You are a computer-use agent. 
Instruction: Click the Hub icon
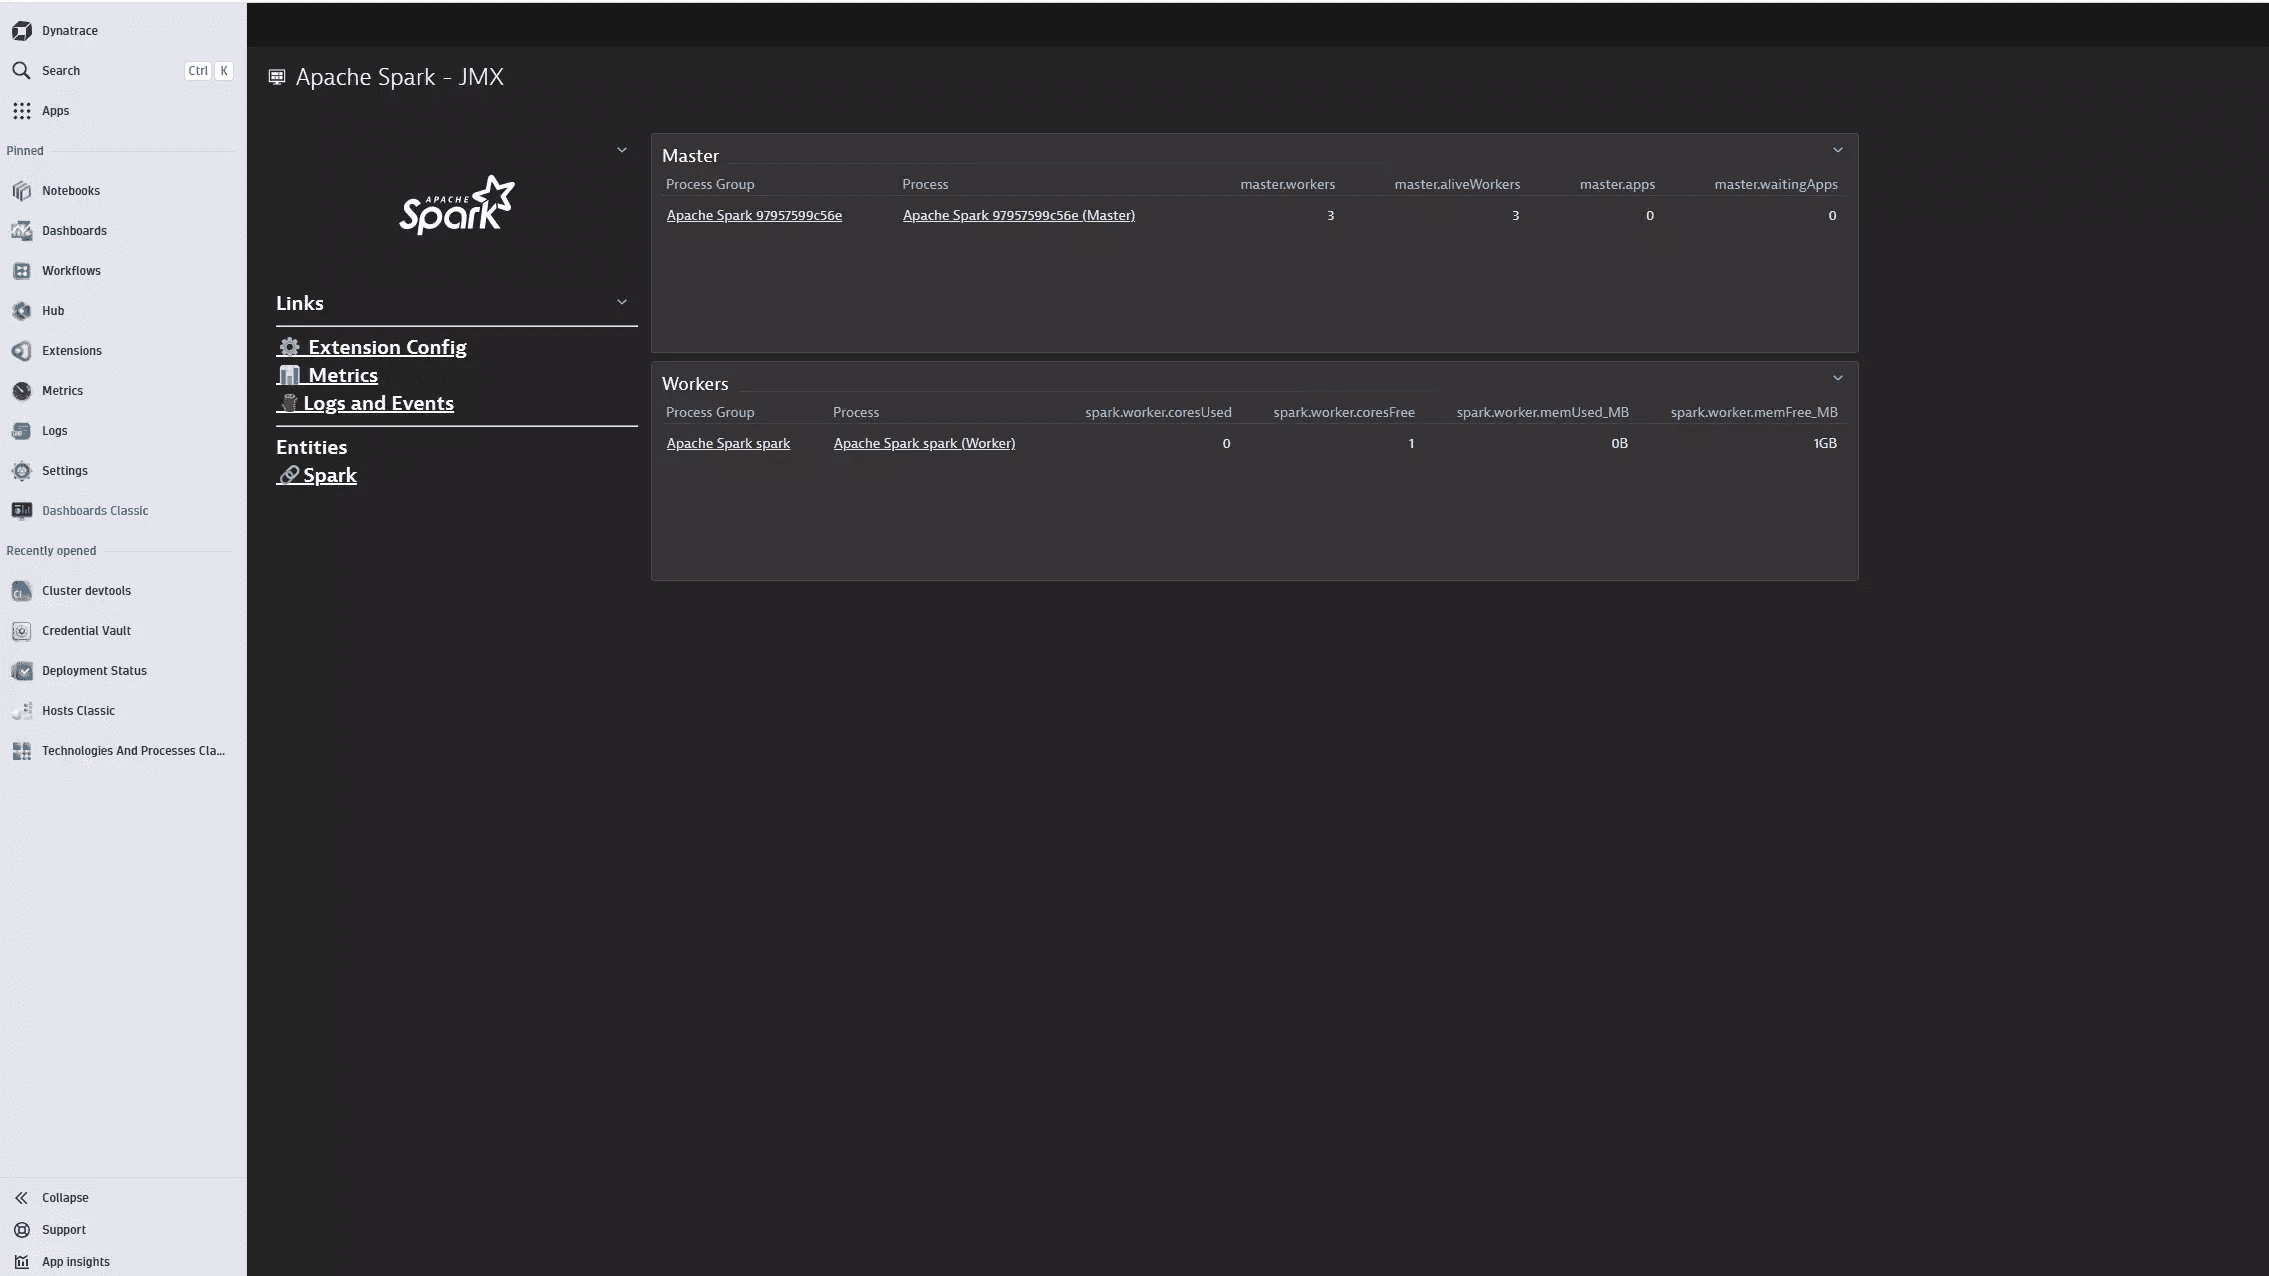pos(22,311)
